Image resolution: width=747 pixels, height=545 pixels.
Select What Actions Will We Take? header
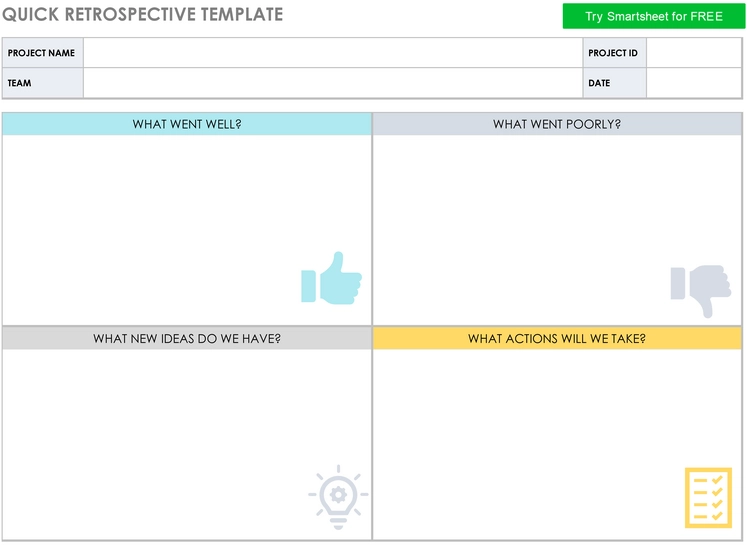tap(557, 338)
